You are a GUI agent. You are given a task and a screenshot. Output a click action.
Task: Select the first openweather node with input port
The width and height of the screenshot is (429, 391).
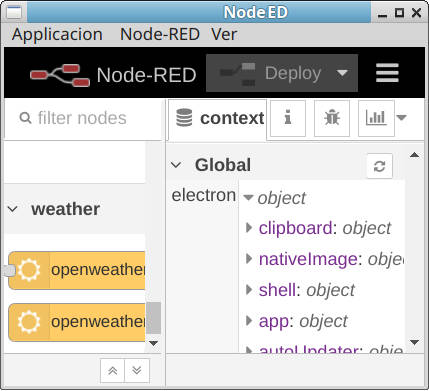(x=77, y=270)
